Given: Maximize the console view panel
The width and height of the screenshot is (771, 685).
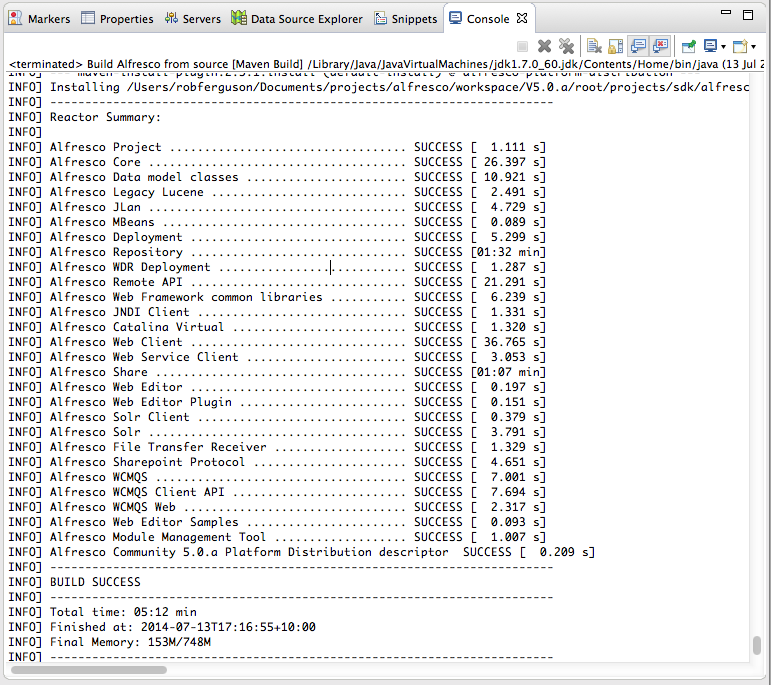Looking at the screenshot, I should pos(748,15).
